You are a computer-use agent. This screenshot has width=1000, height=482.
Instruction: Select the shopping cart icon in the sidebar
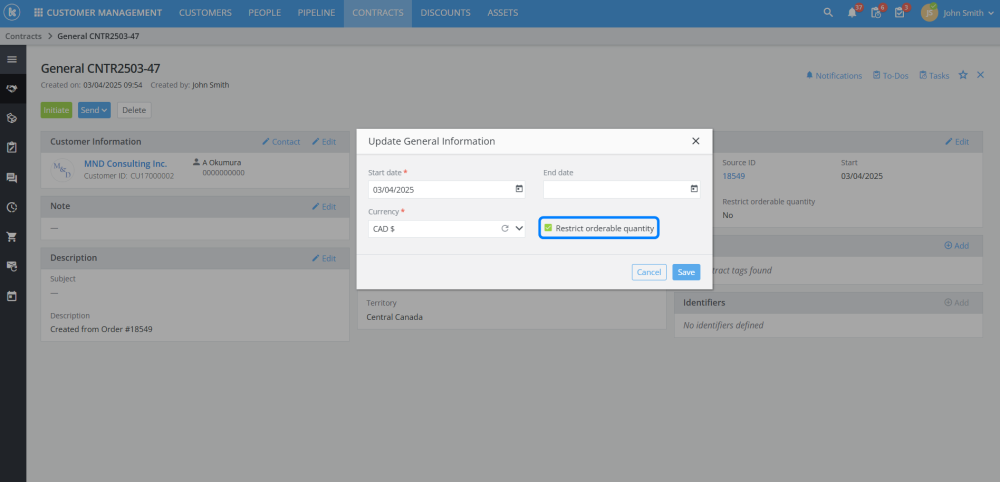coord(11,237)
